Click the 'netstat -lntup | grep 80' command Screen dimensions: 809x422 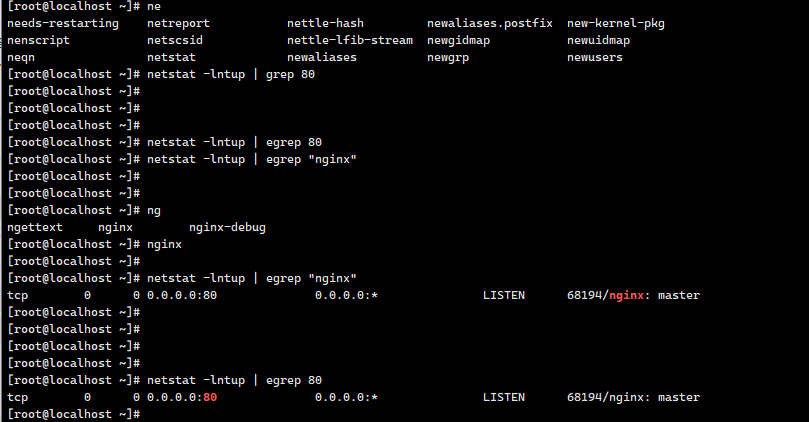pyautogui.click(x=231, y=74)
